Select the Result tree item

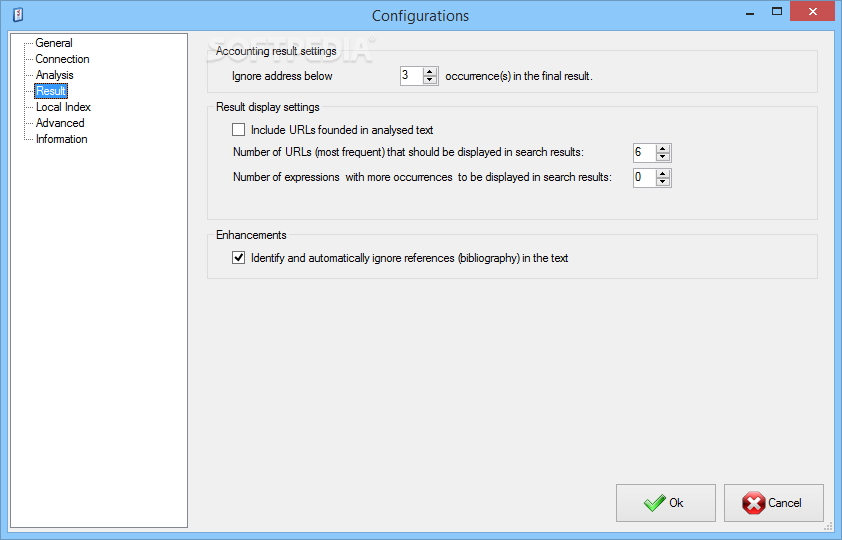[x=51, y=91]
